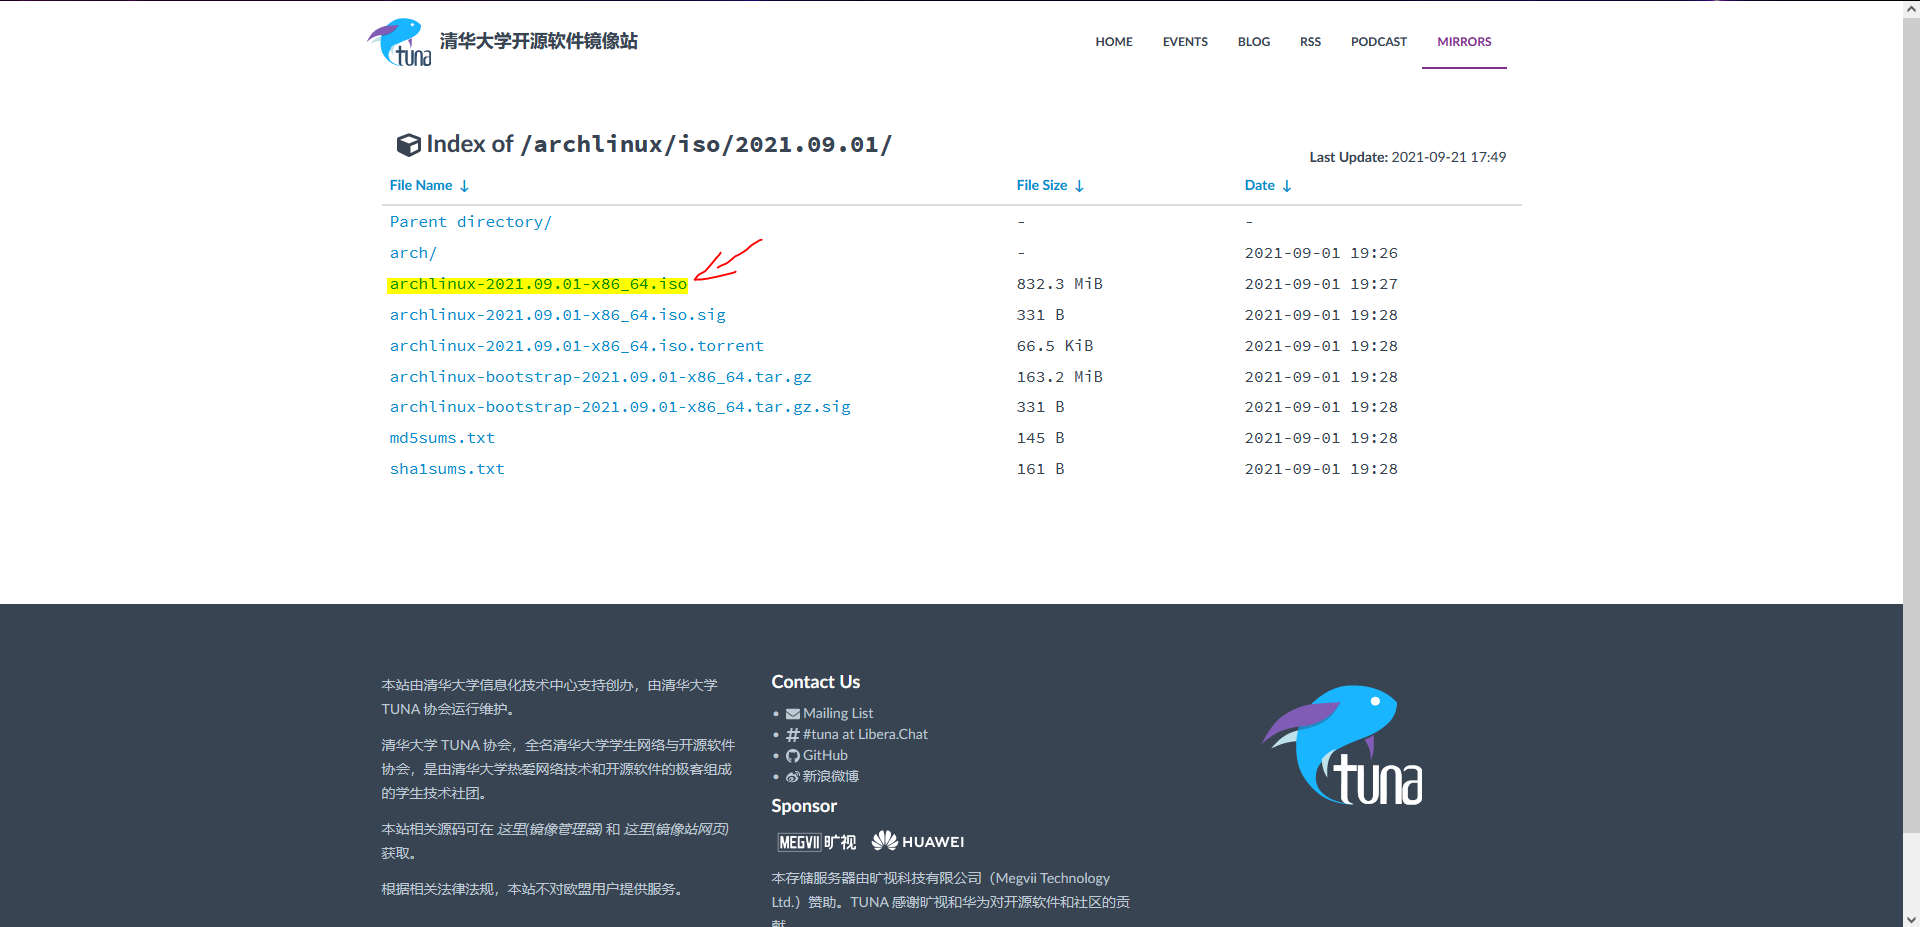Viewport: 1920px width, 927px height.
Task: Click the GitHub octocat icon in Contact Us
Action: click(x=792, y=755)
